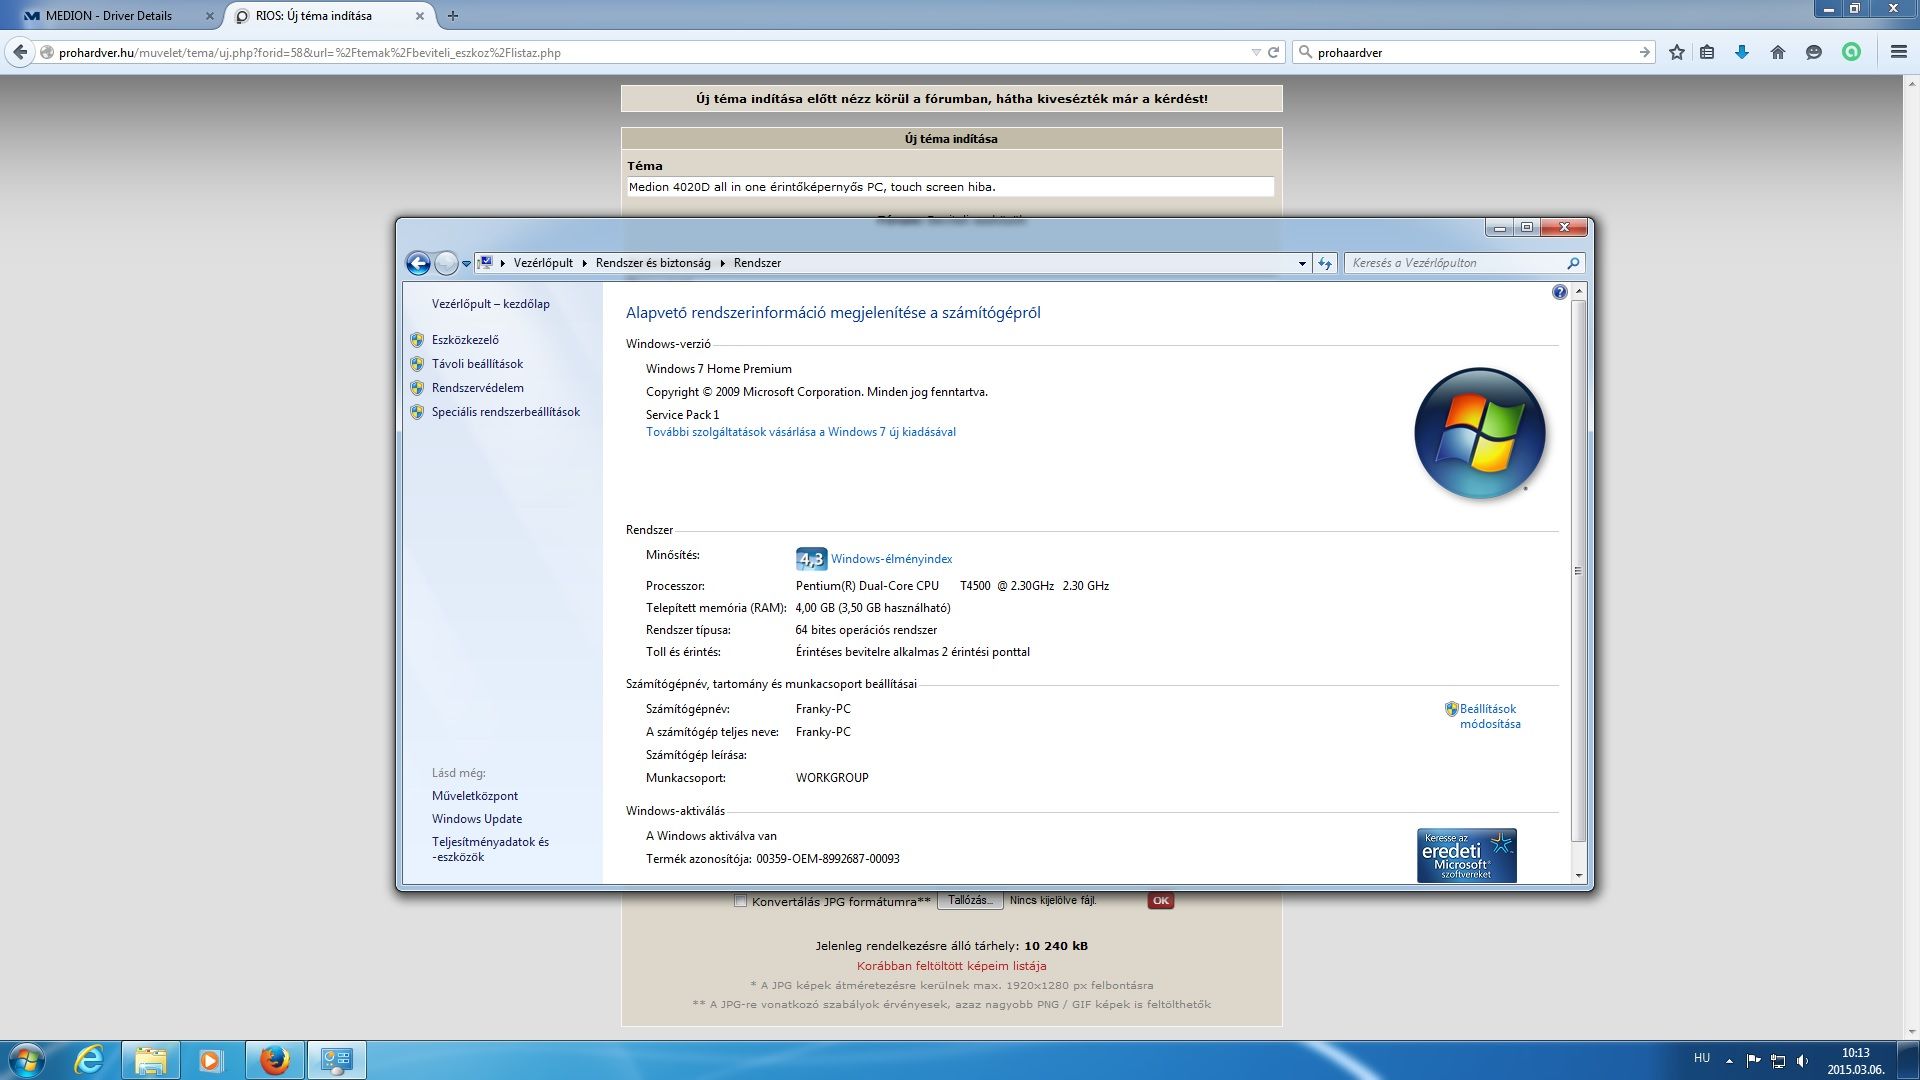The height and width of the screenshot is (1080, 1920).
Task: Open the chat bubble icon in Firefox toolbar
Action: coord(1813,52)
